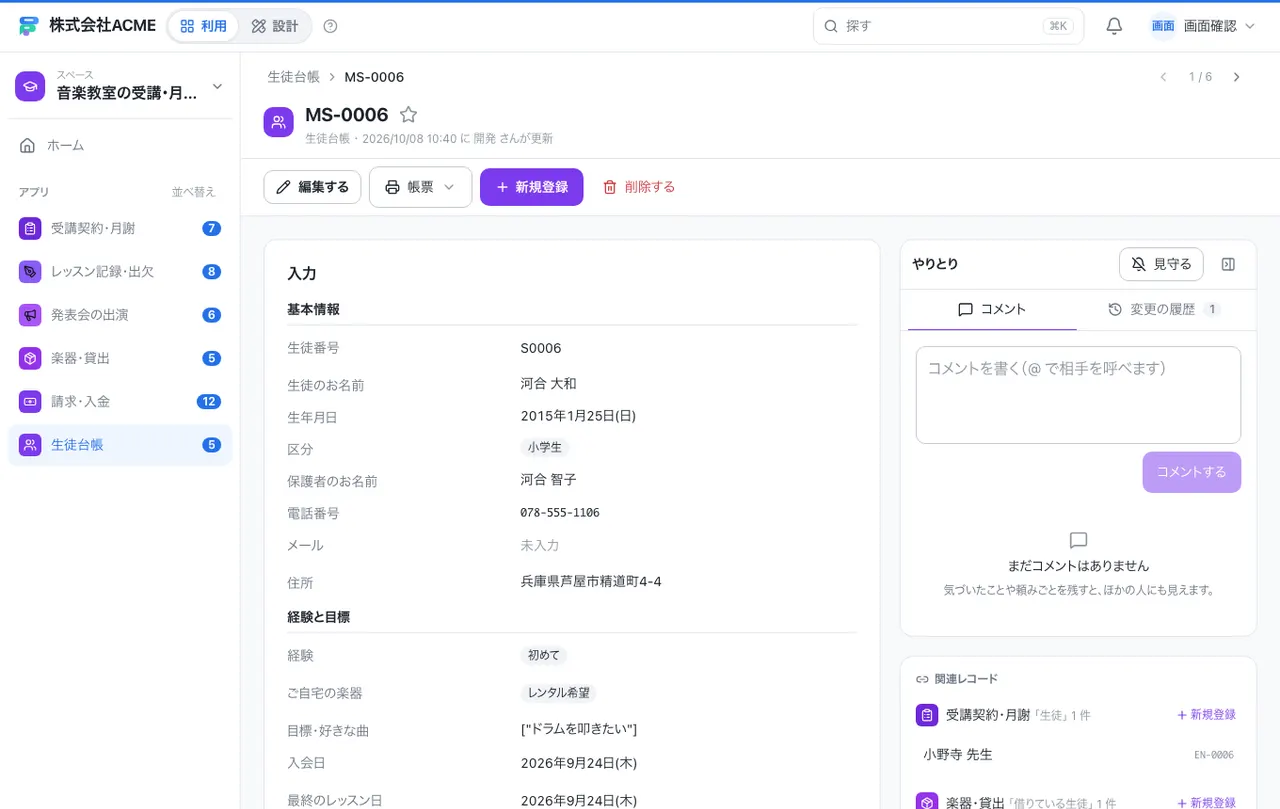Click the music classroom space icon

(x=30, y=86)
